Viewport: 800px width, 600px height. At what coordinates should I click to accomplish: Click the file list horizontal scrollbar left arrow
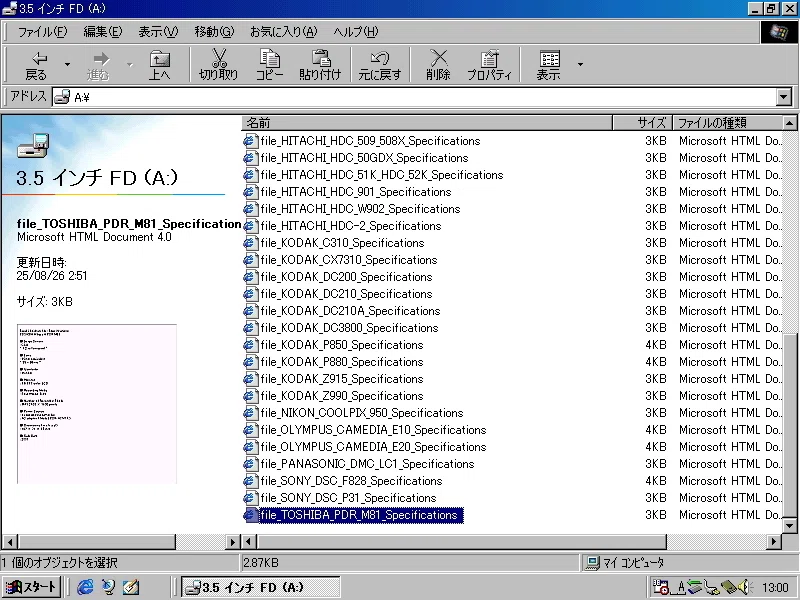click(249, 541)
